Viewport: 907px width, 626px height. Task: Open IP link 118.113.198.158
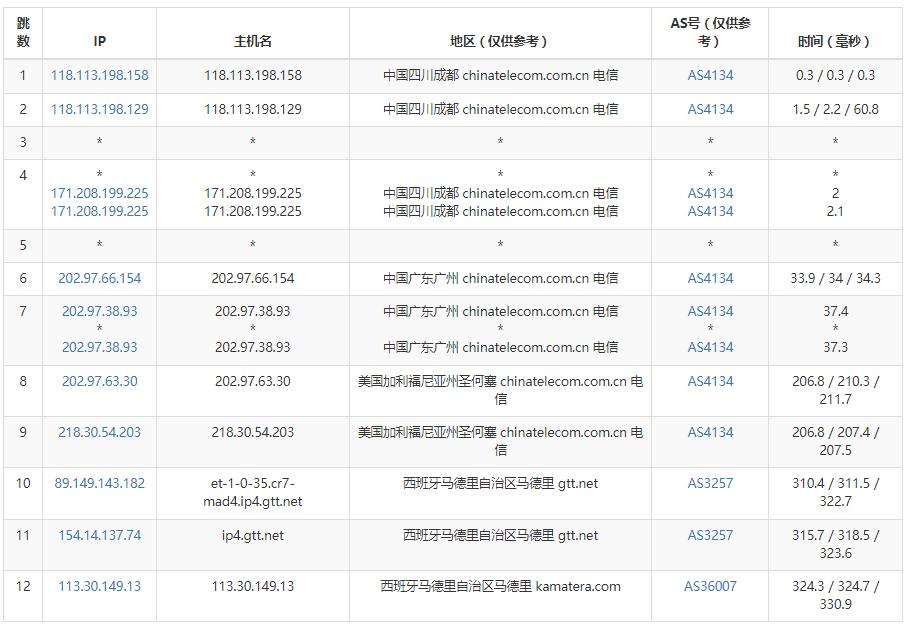pyautogui.click(x=99, y=75)
